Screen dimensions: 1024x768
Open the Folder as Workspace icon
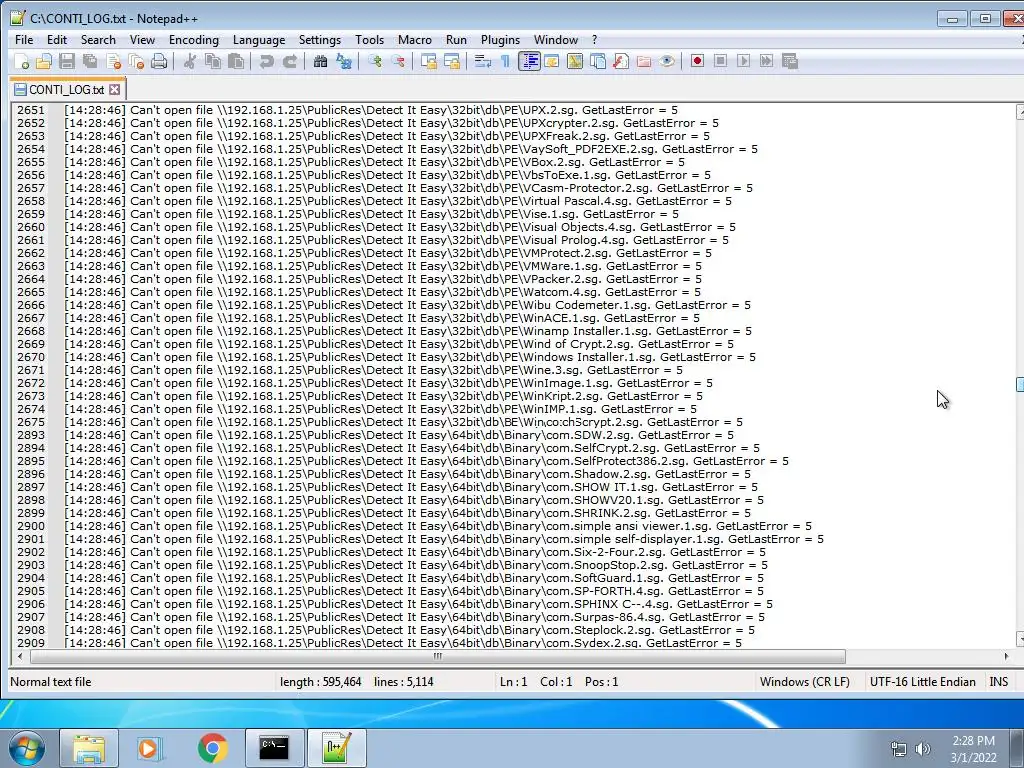click(644, 61)
